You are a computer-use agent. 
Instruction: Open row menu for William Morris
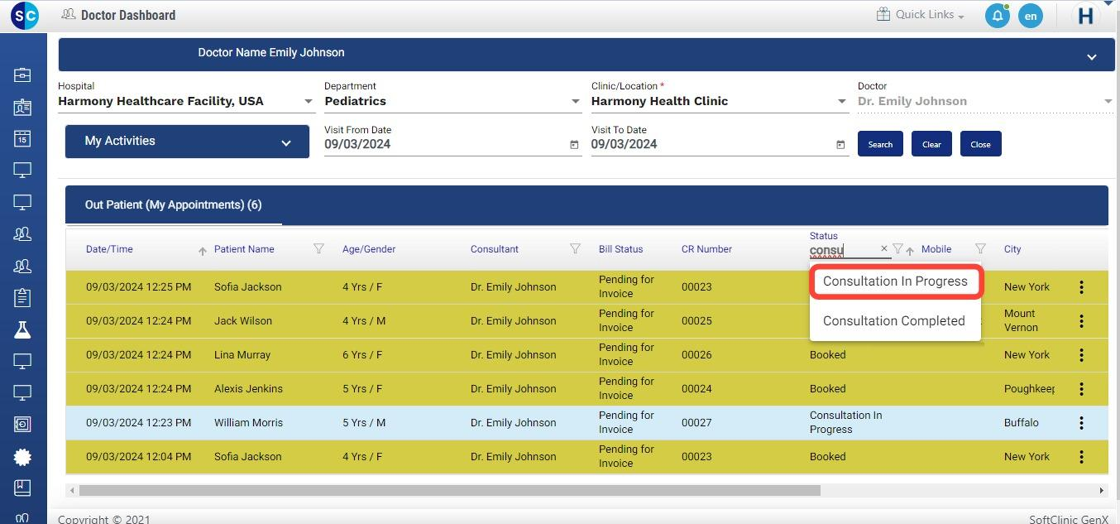1081,423
